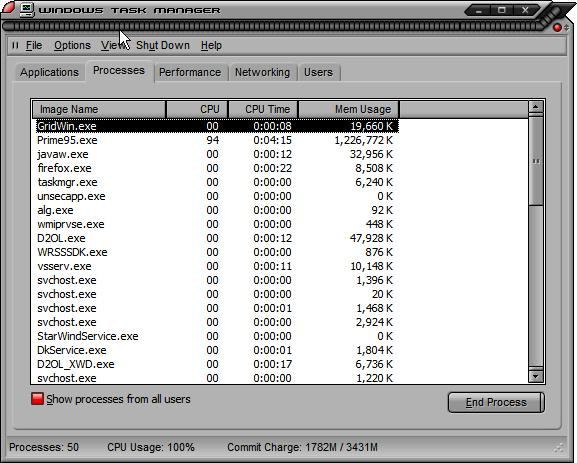Select the DkService.exe process

(217, 350)
